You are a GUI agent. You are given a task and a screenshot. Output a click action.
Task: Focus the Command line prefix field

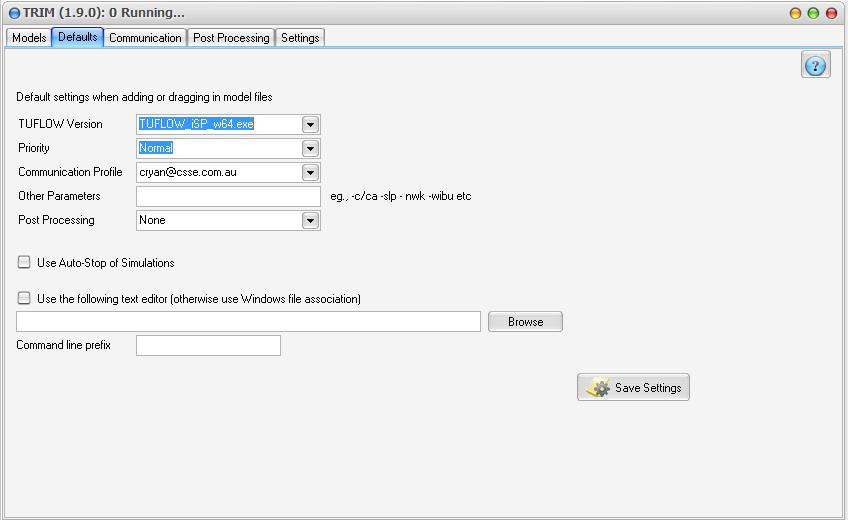208,345
